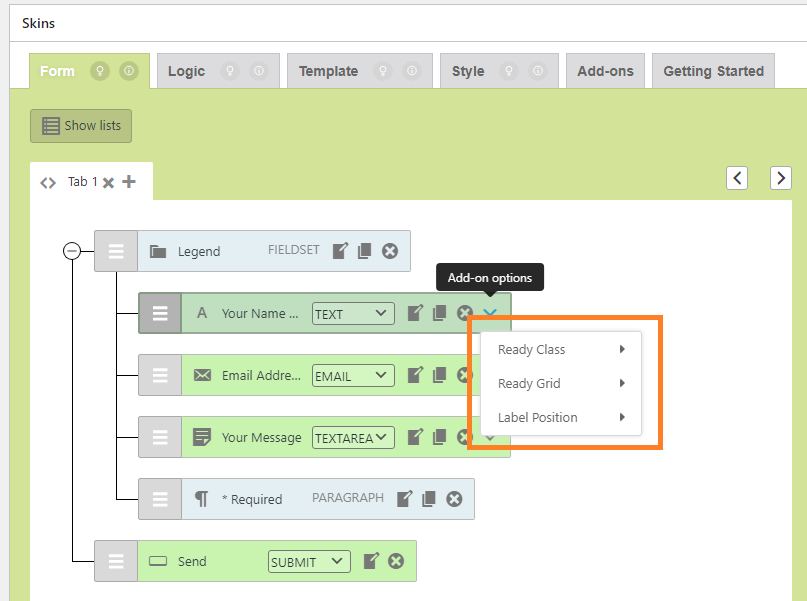The height and width of the screenshot is (601, 807).
Task: Duplicate the Legend fieldset
Action: click(x=365, y=251)
